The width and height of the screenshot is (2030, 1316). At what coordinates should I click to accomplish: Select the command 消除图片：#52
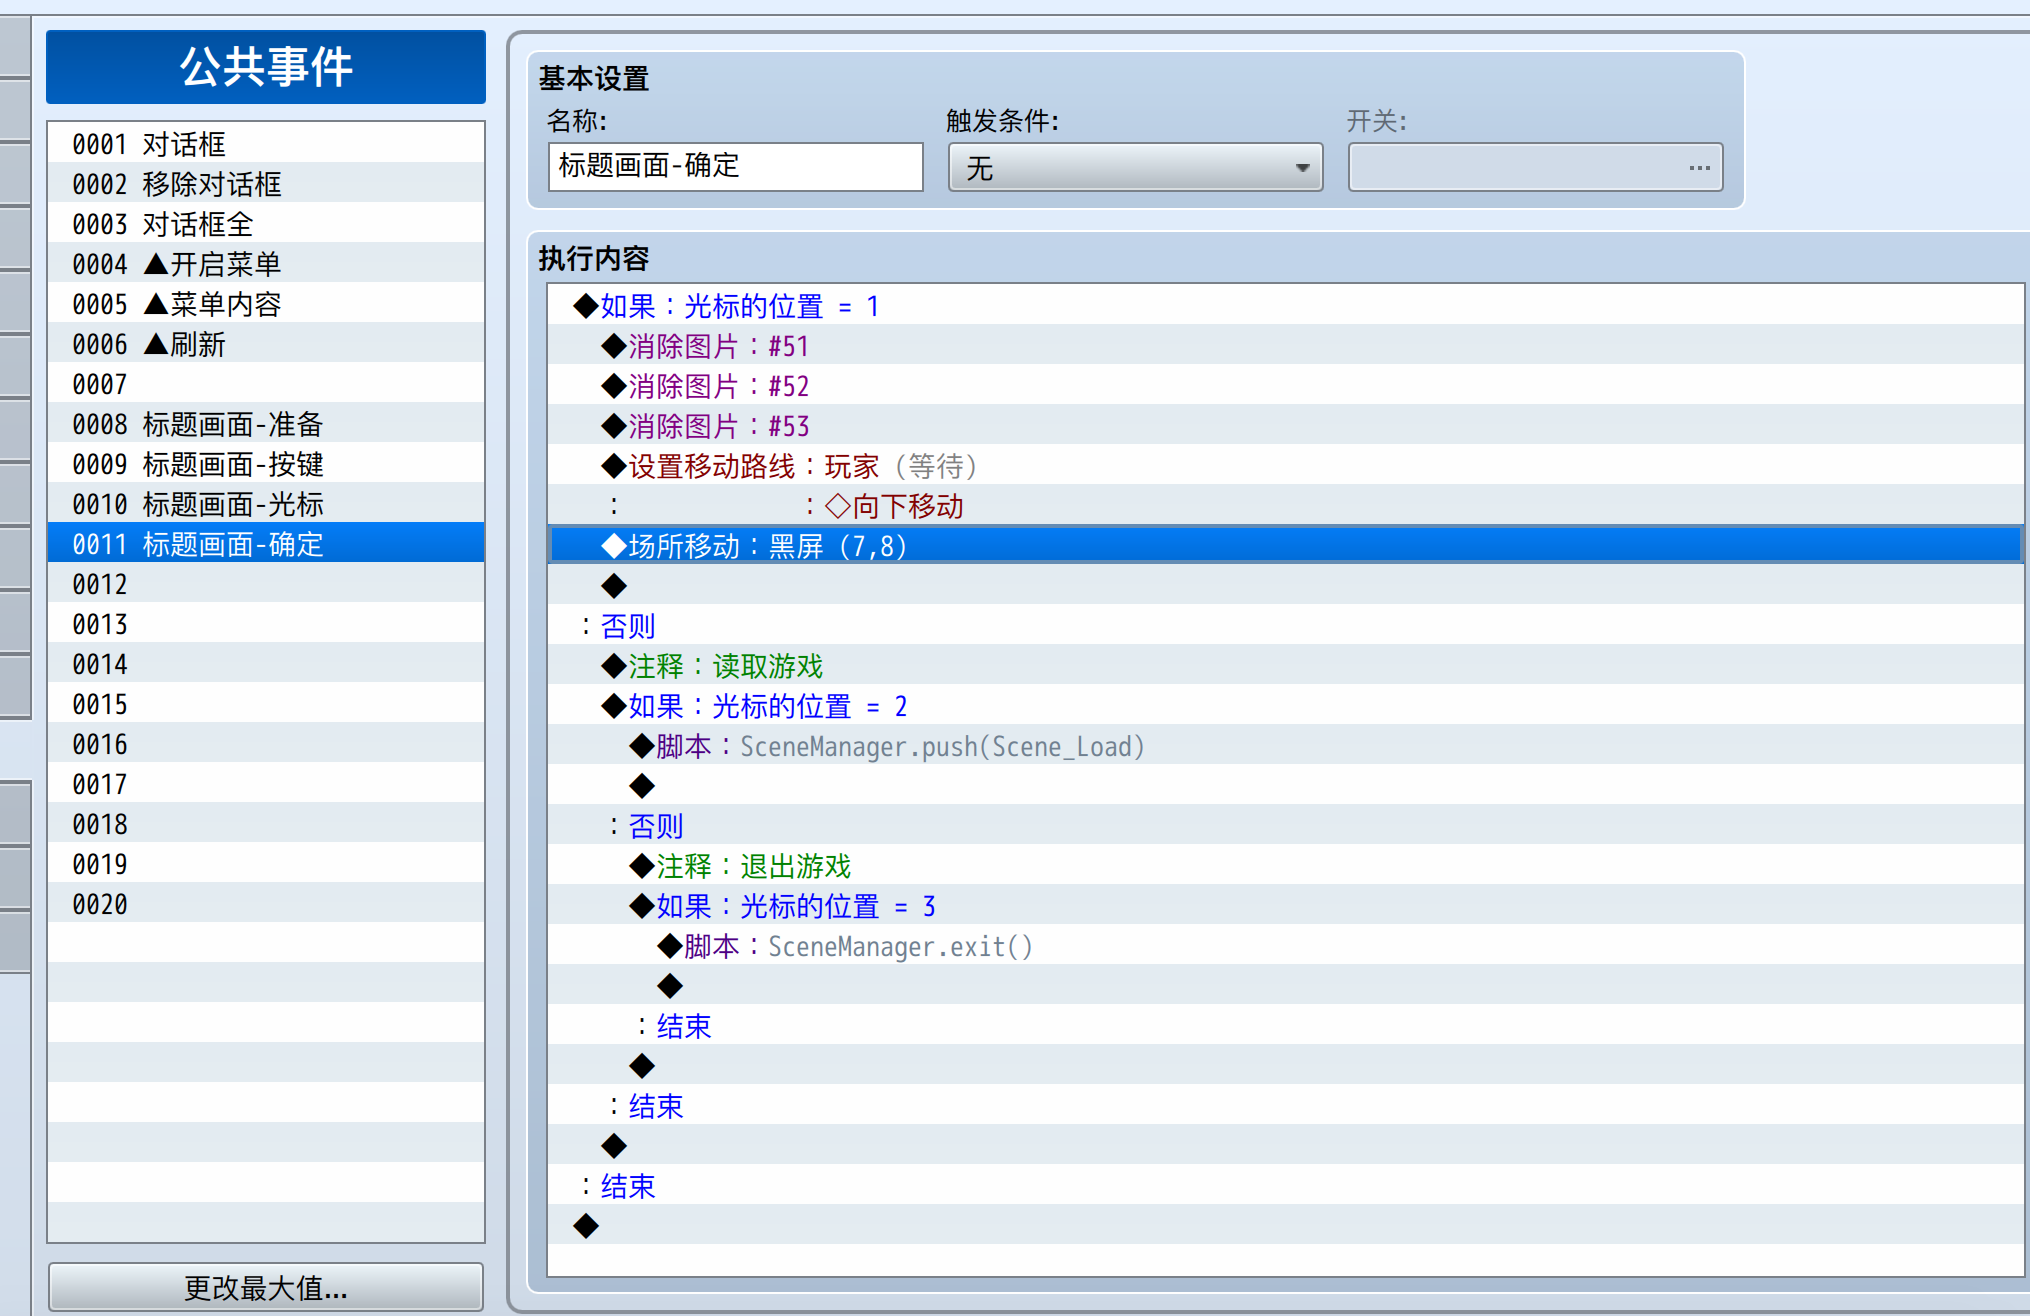pyautogui.click(x=1286, y=385)
